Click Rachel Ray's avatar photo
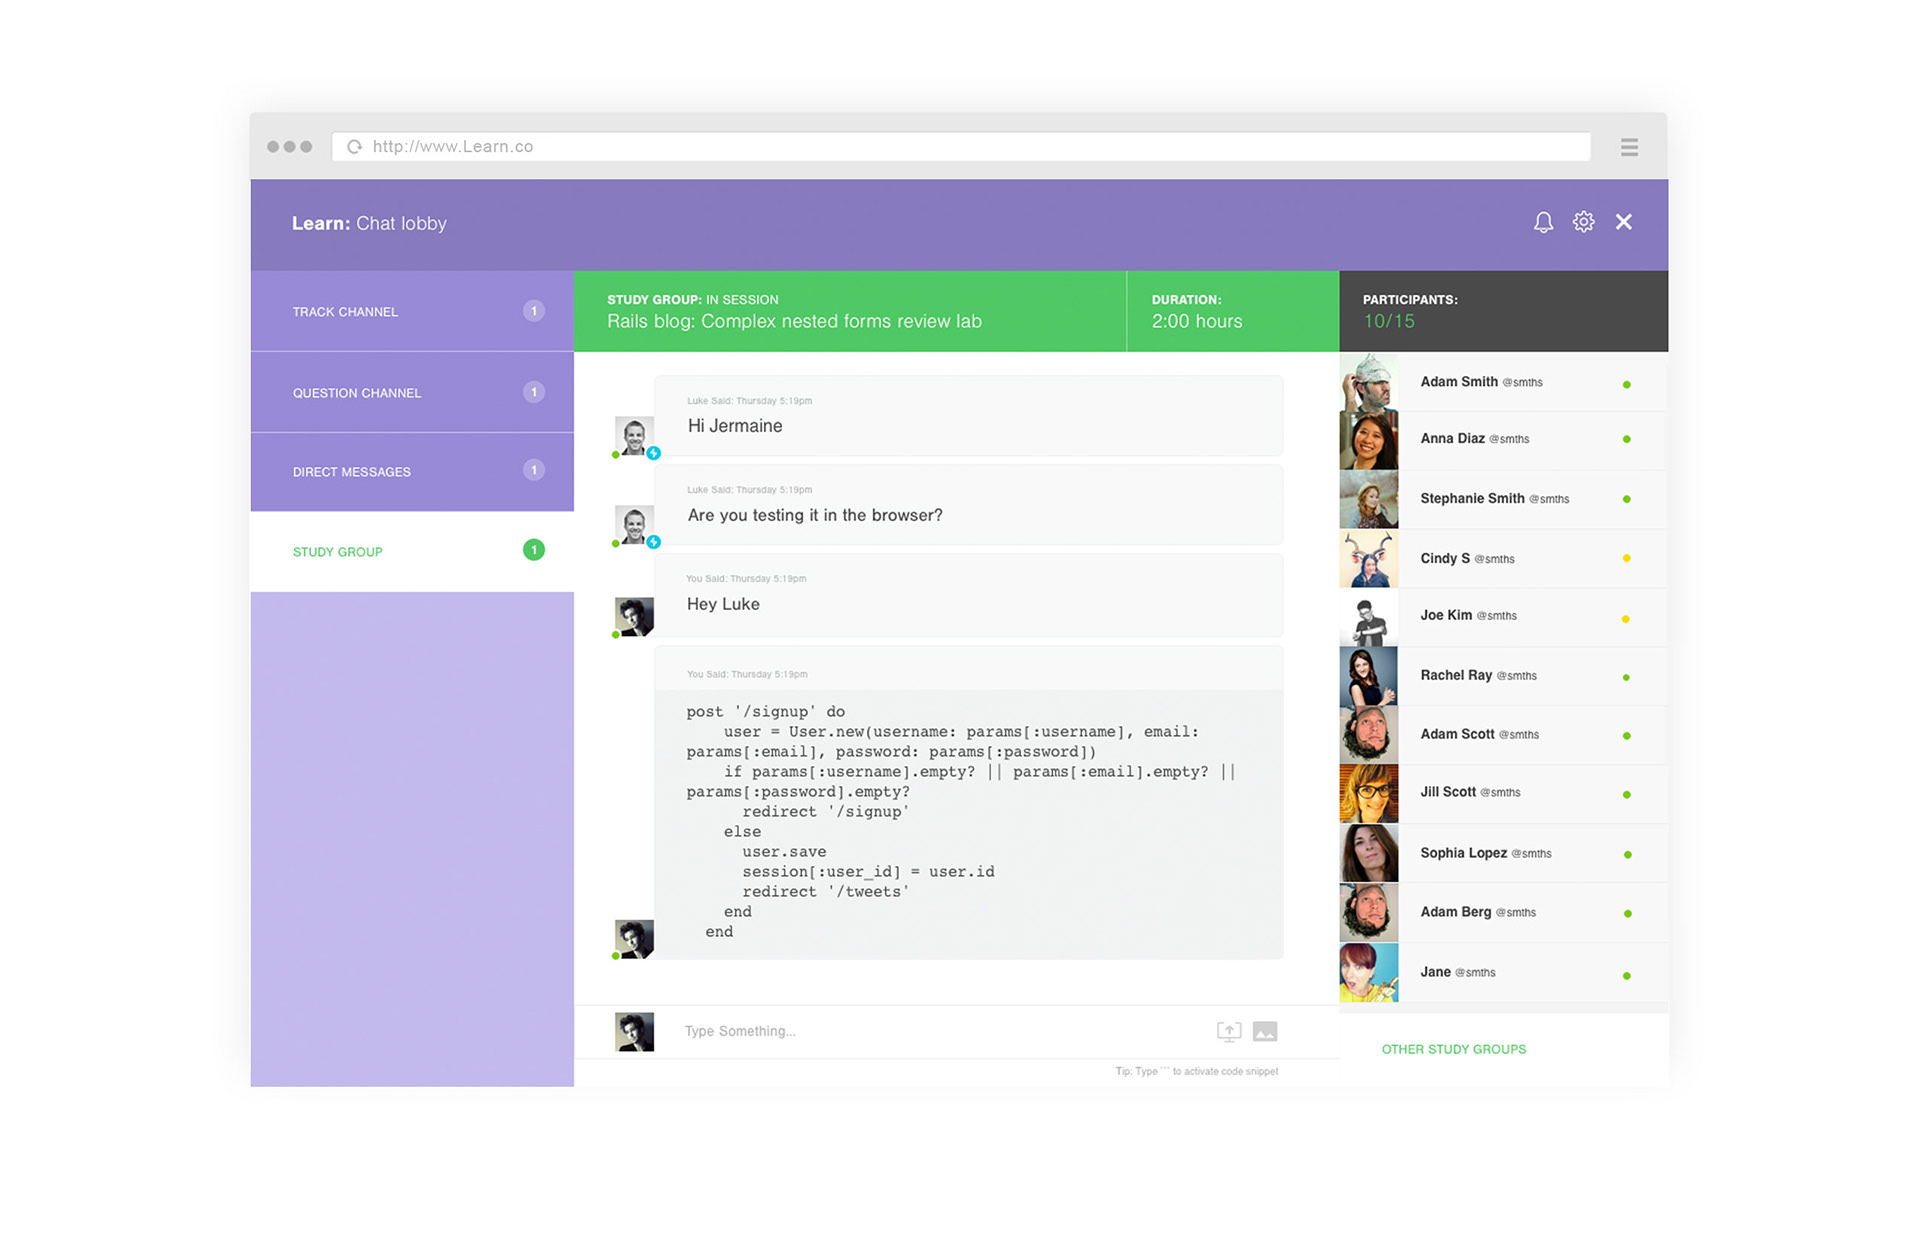 pyautogui.click(x=1369, y=676)
